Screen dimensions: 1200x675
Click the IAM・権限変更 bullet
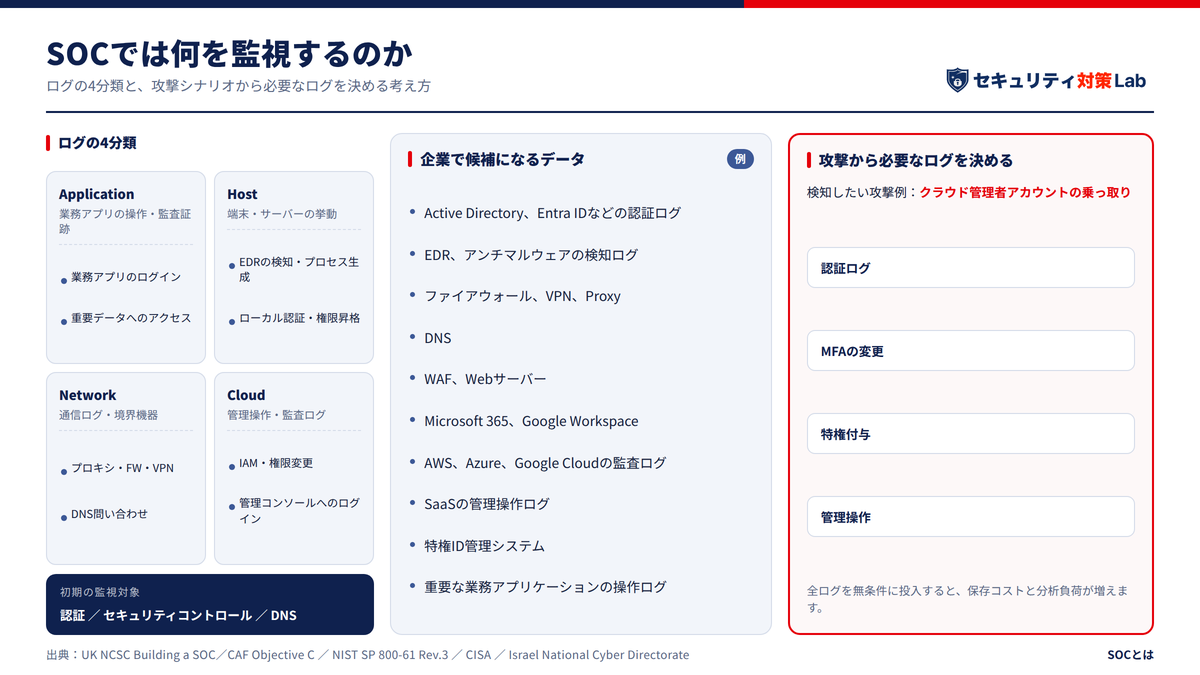[276, 463]
